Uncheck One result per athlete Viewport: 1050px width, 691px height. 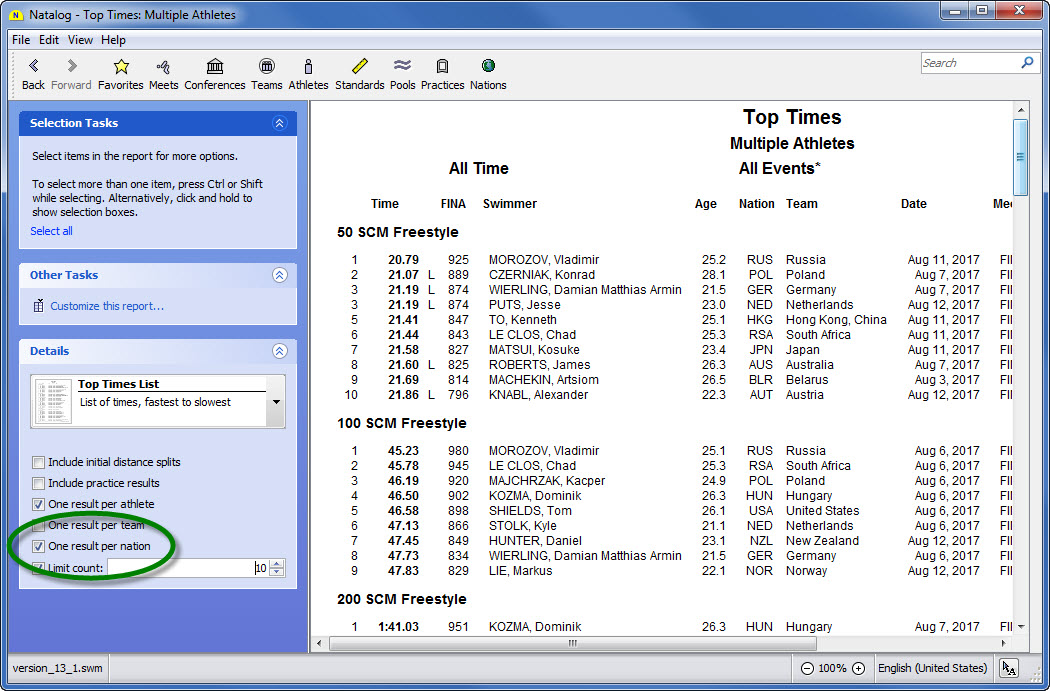pyautogui.click(x=39, y=505)
